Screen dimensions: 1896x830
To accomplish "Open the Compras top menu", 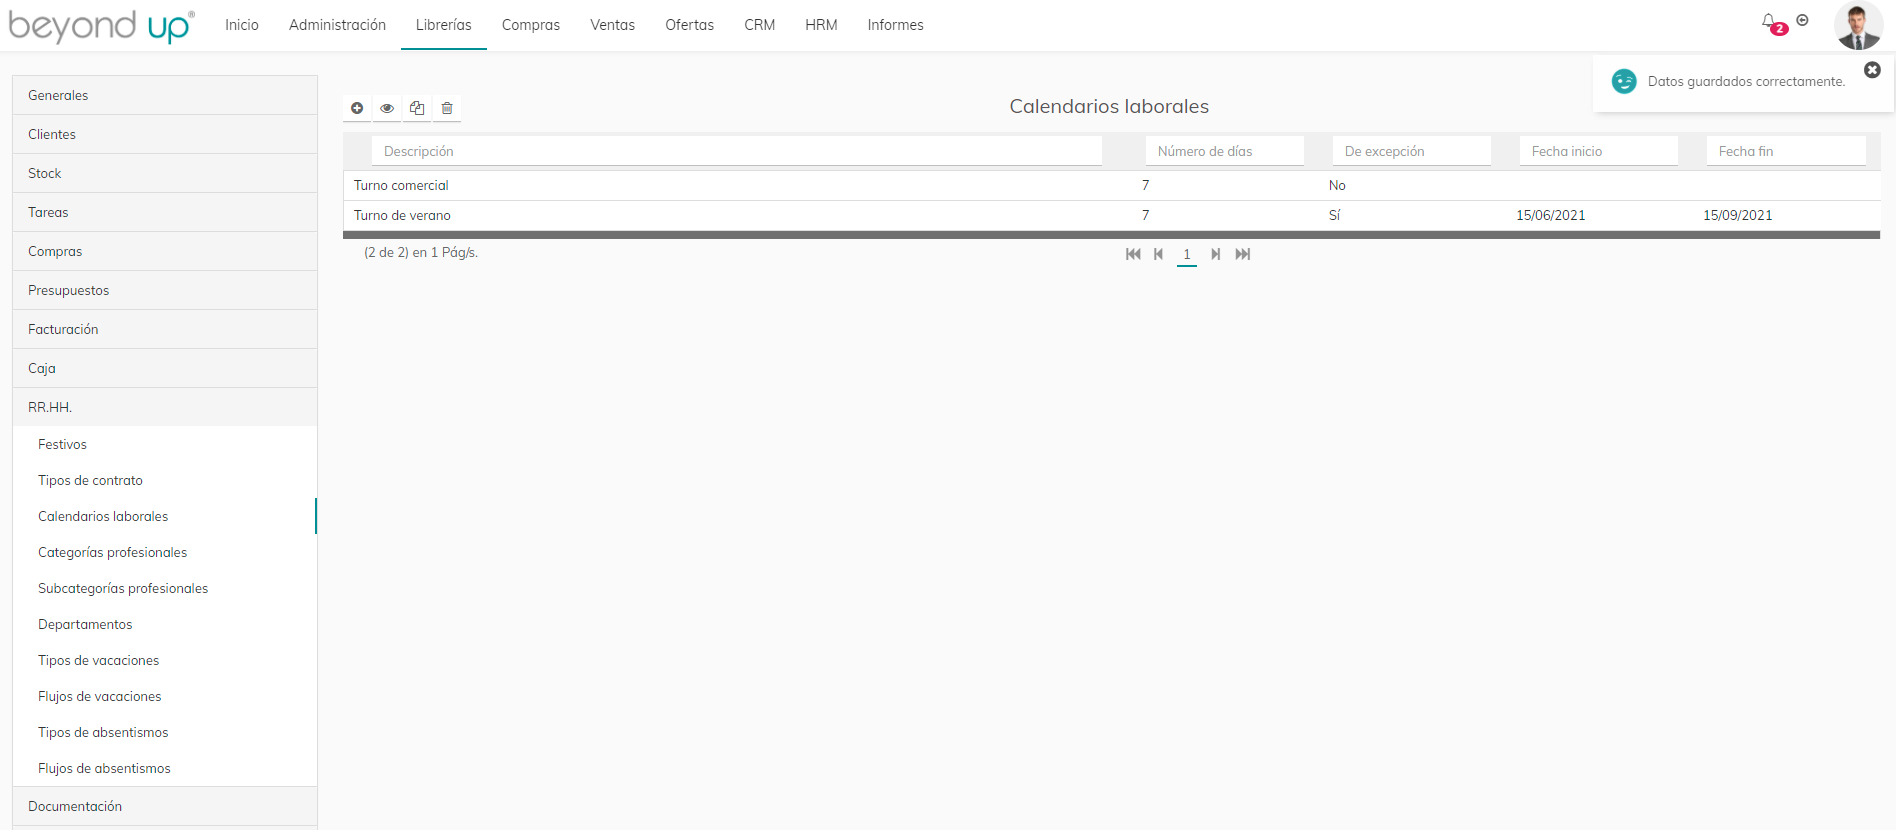I will pyautogui.click(x=531, y=25).
